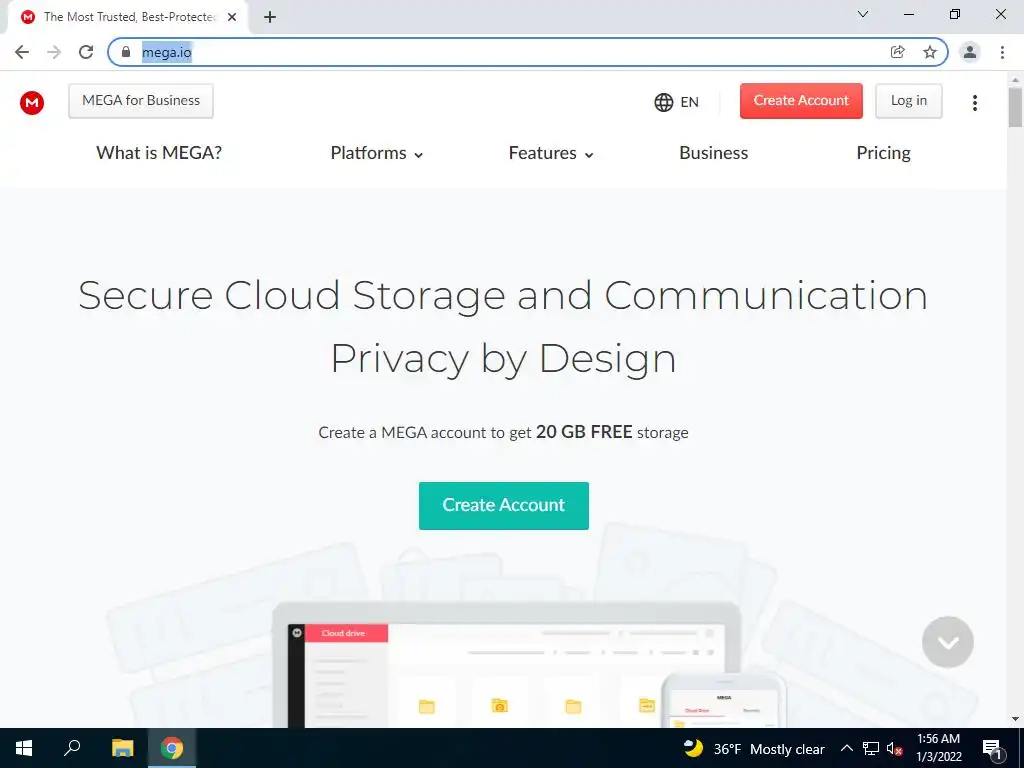Image resolution: width=1024 pixels, height=768 pixels.
Task: Click the Cloud drive mockup image
Action: point(529,666)
